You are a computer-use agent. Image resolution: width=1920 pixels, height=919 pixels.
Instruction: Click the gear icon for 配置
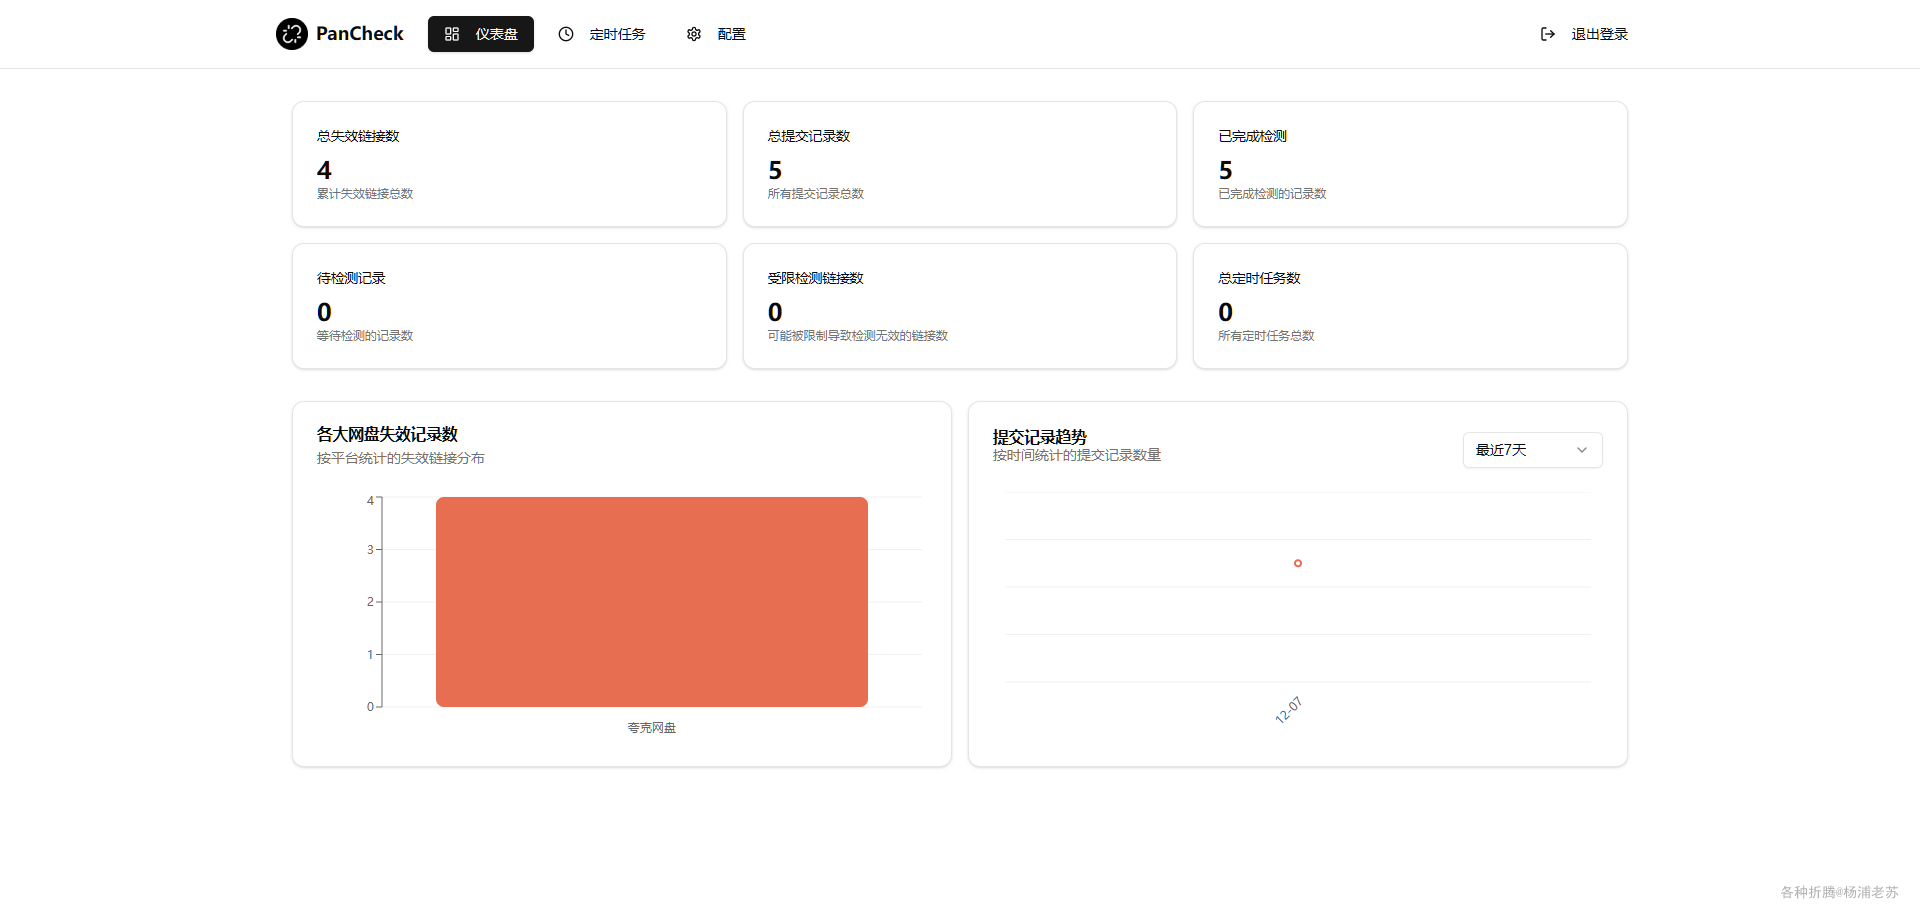click(694, 34)
